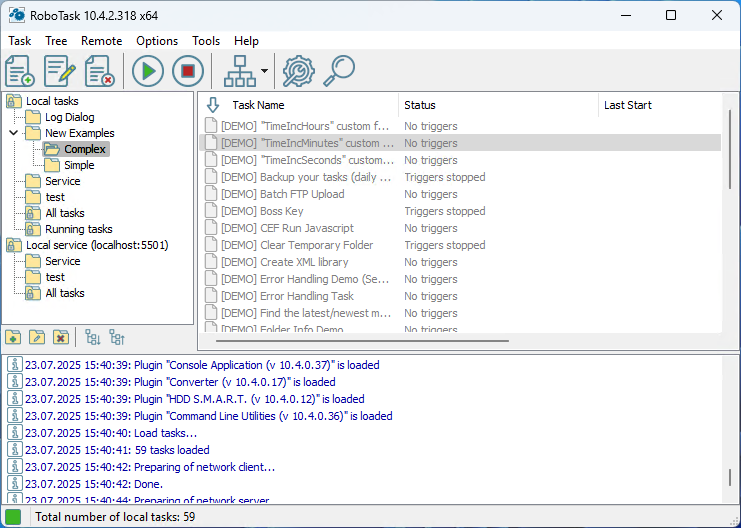
Task: Select the Create XML library task
Action: [x=460, y=262]
